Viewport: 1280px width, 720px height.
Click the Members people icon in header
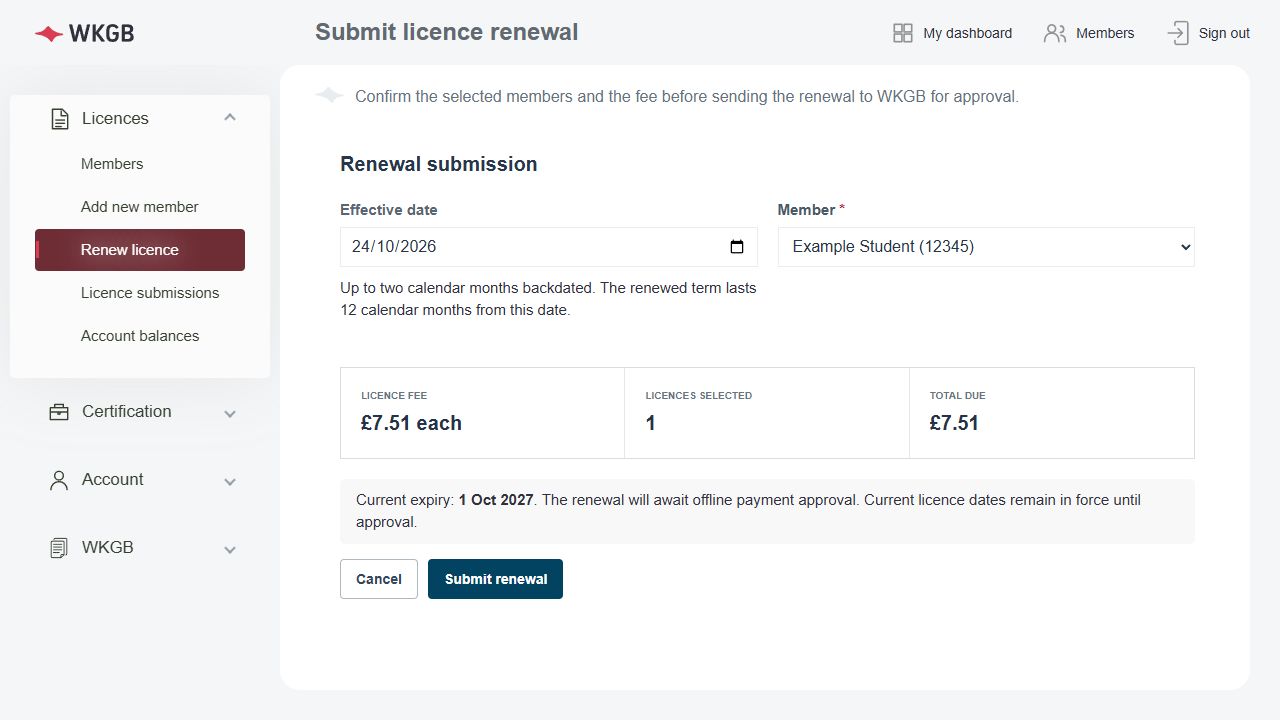point(1055,33)
